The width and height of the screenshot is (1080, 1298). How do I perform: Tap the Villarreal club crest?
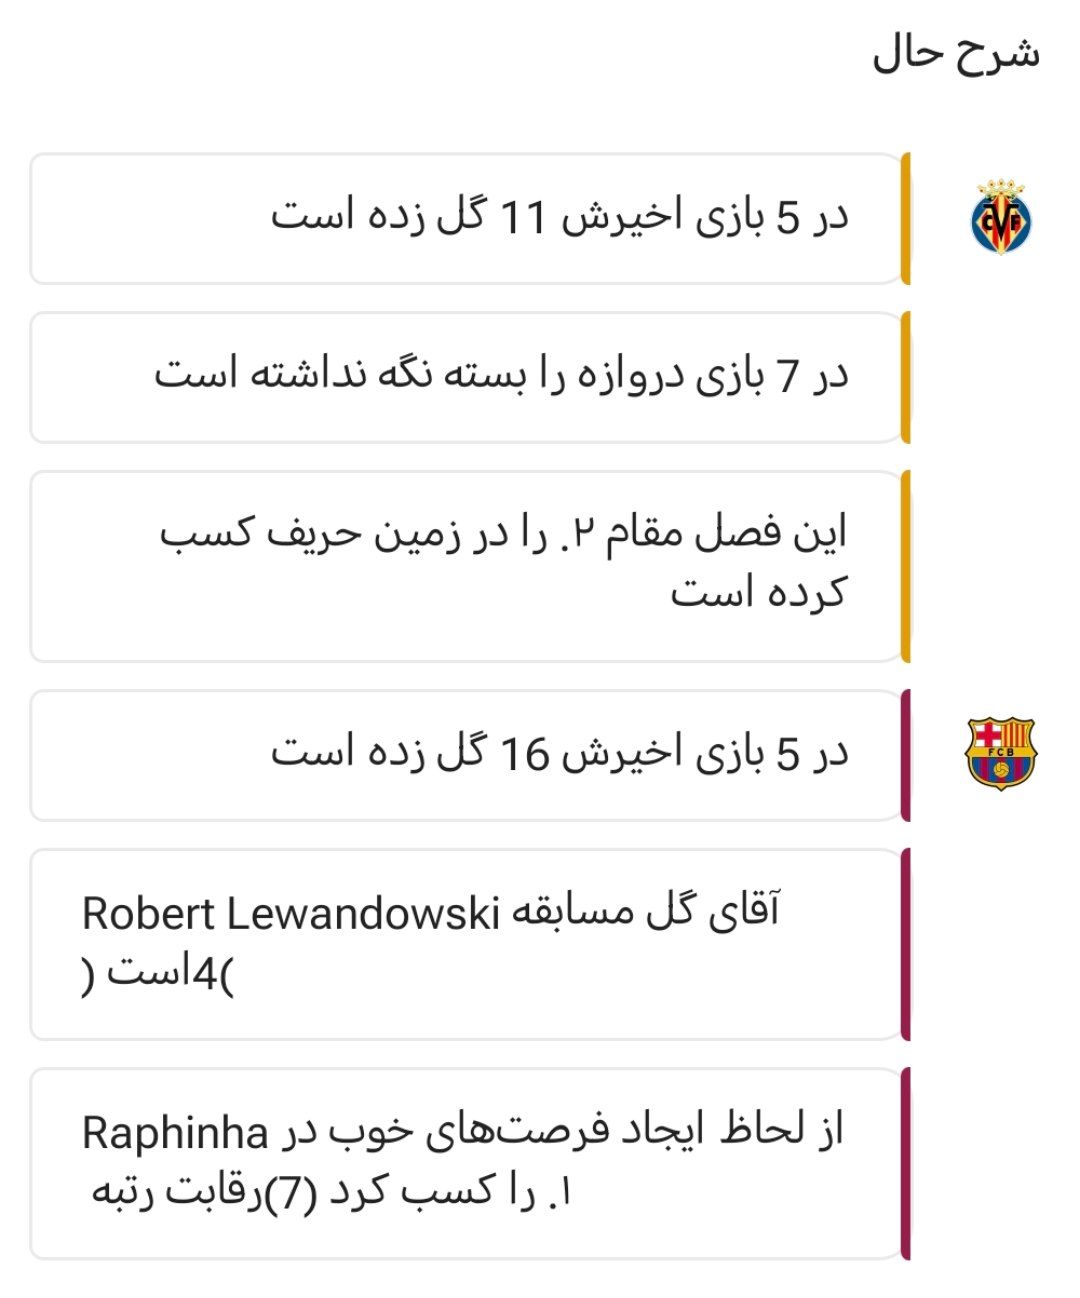coord(1001,217)
